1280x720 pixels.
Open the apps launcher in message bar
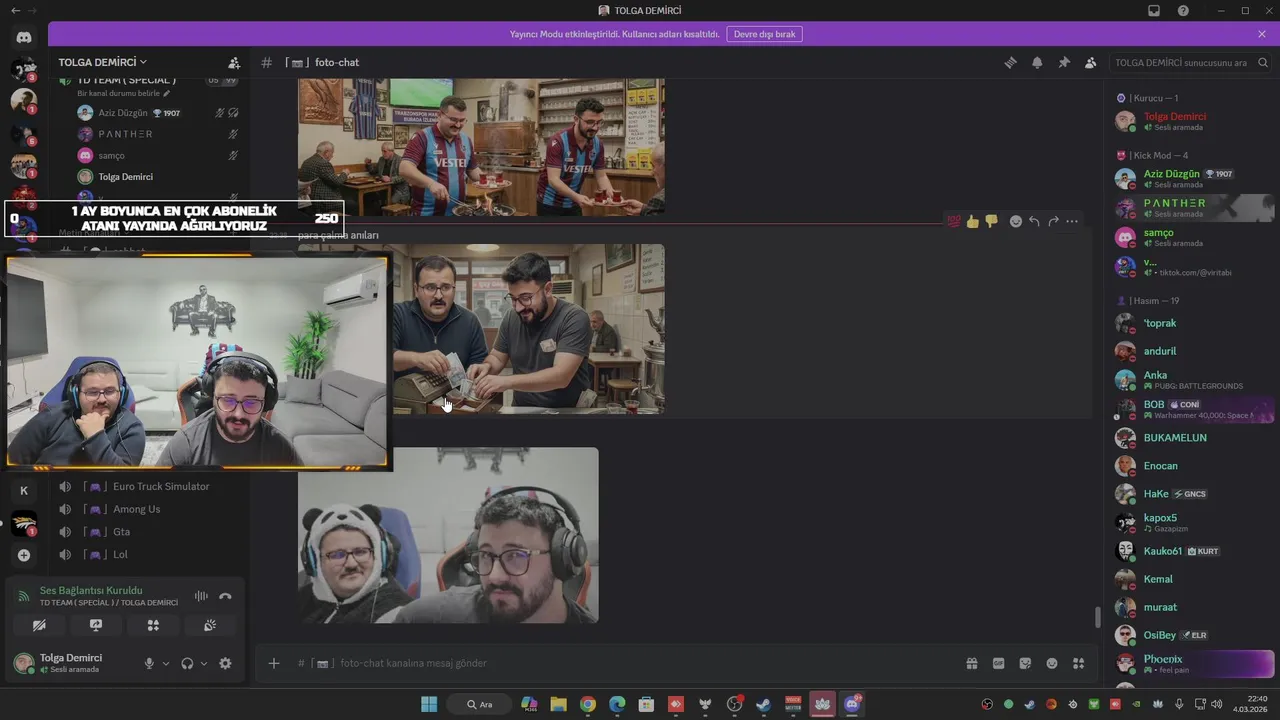tap(1078, 663)
